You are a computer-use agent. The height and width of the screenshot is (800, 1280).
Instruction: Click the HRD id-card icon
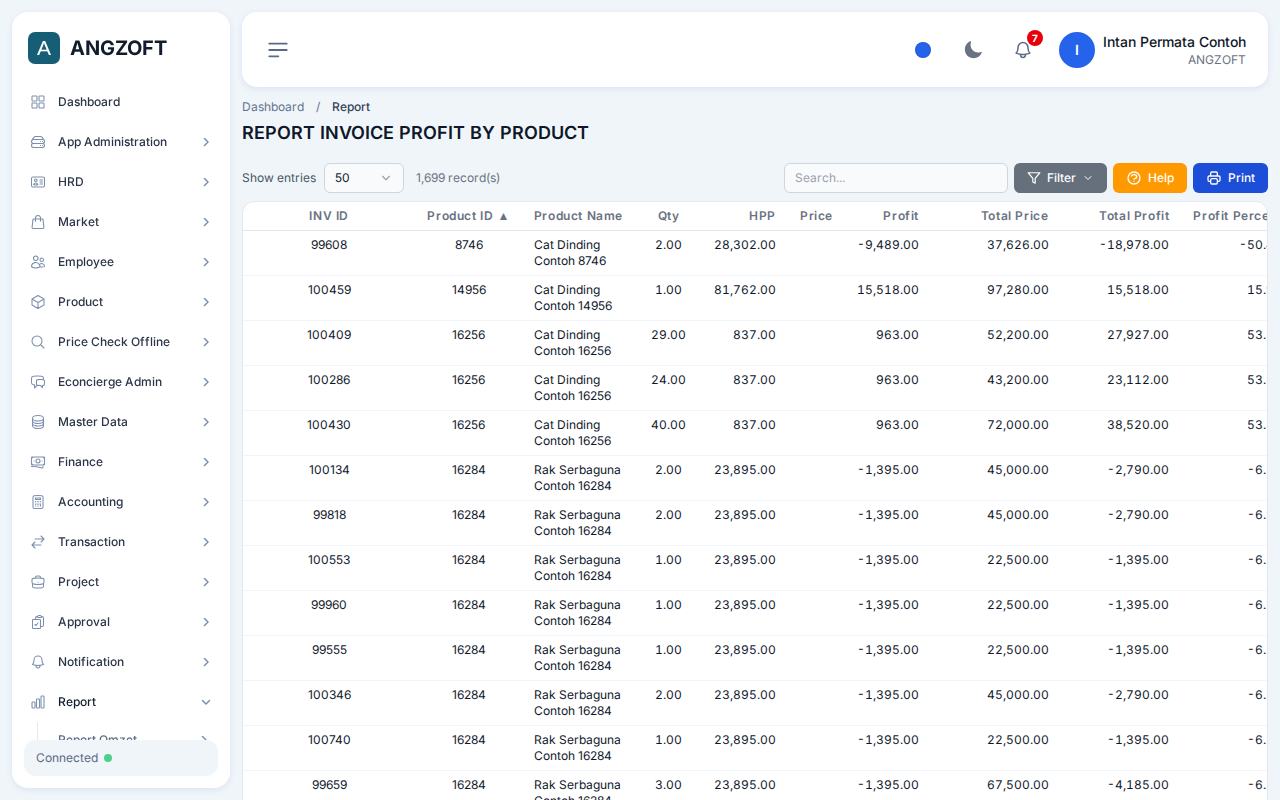[x=38, y=182]
